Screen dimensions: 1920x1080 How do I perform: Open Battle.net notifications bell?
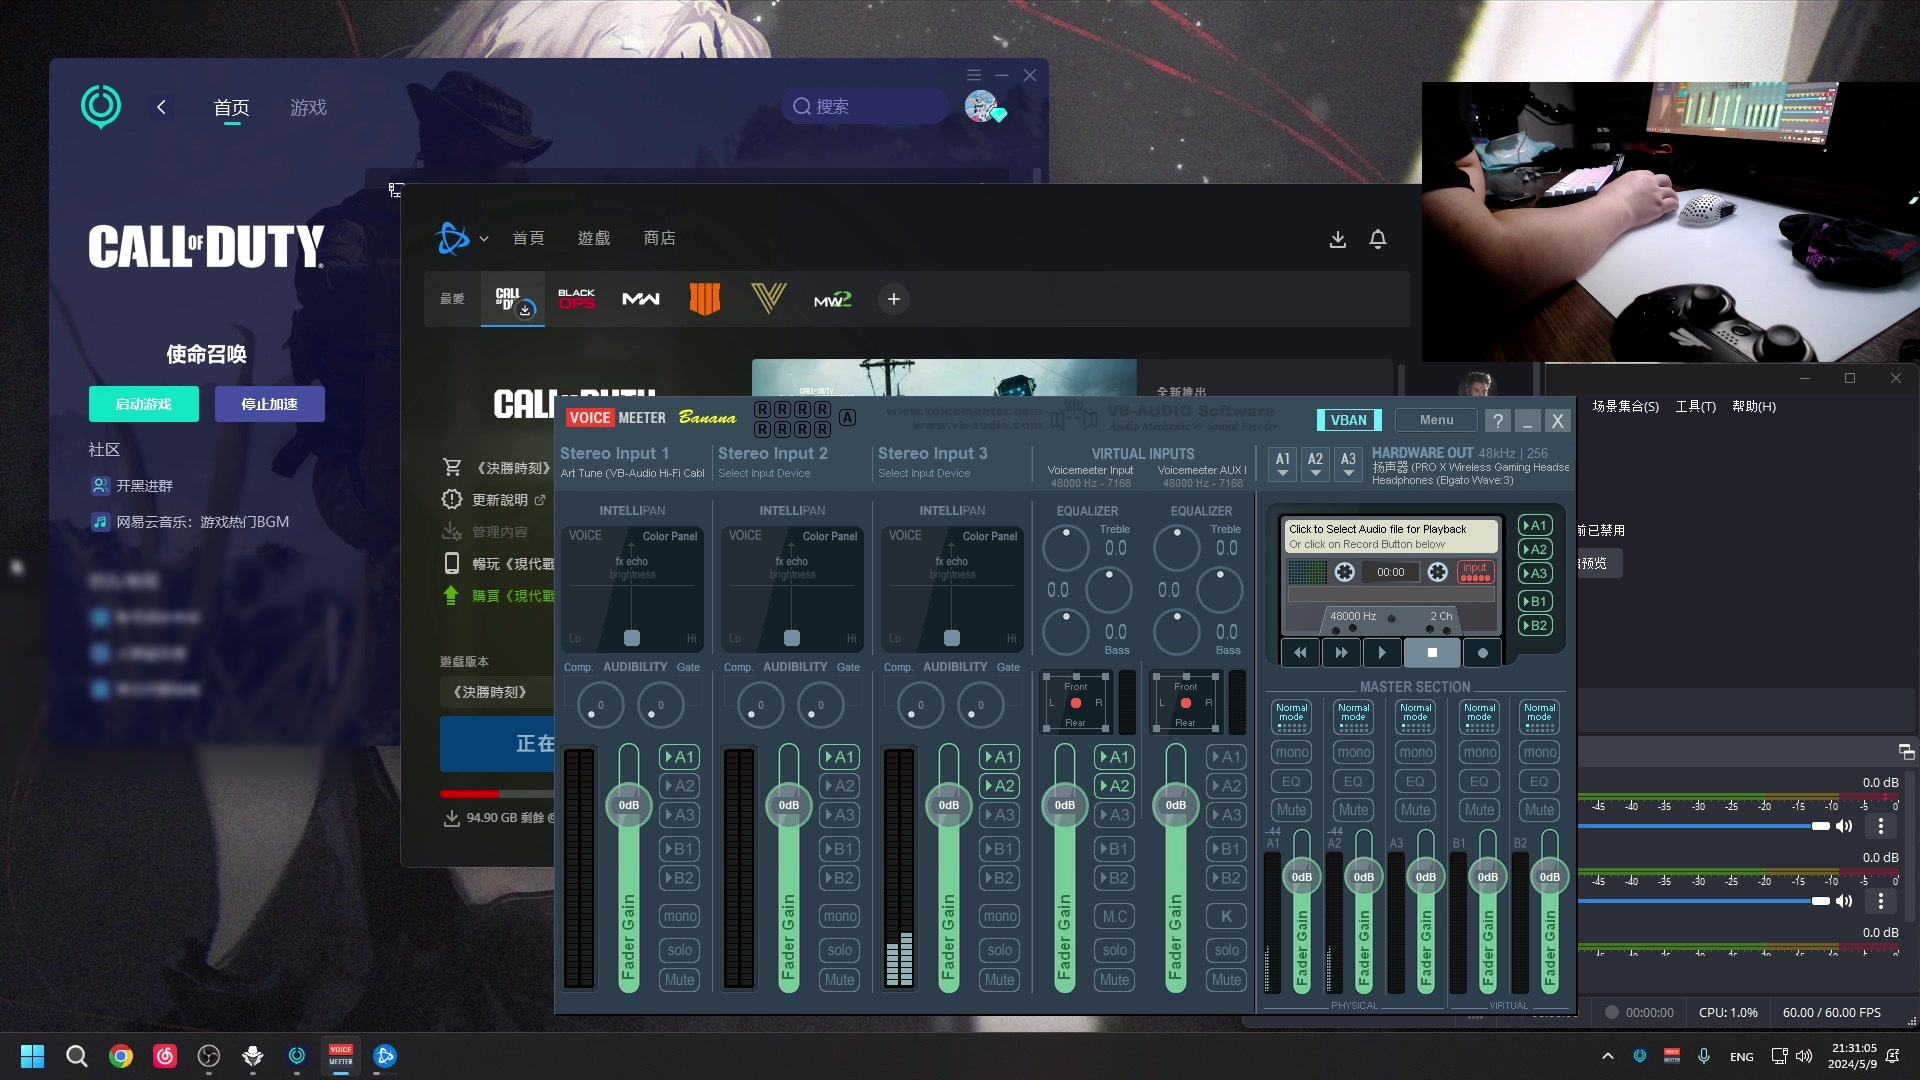click(1378, 239)
